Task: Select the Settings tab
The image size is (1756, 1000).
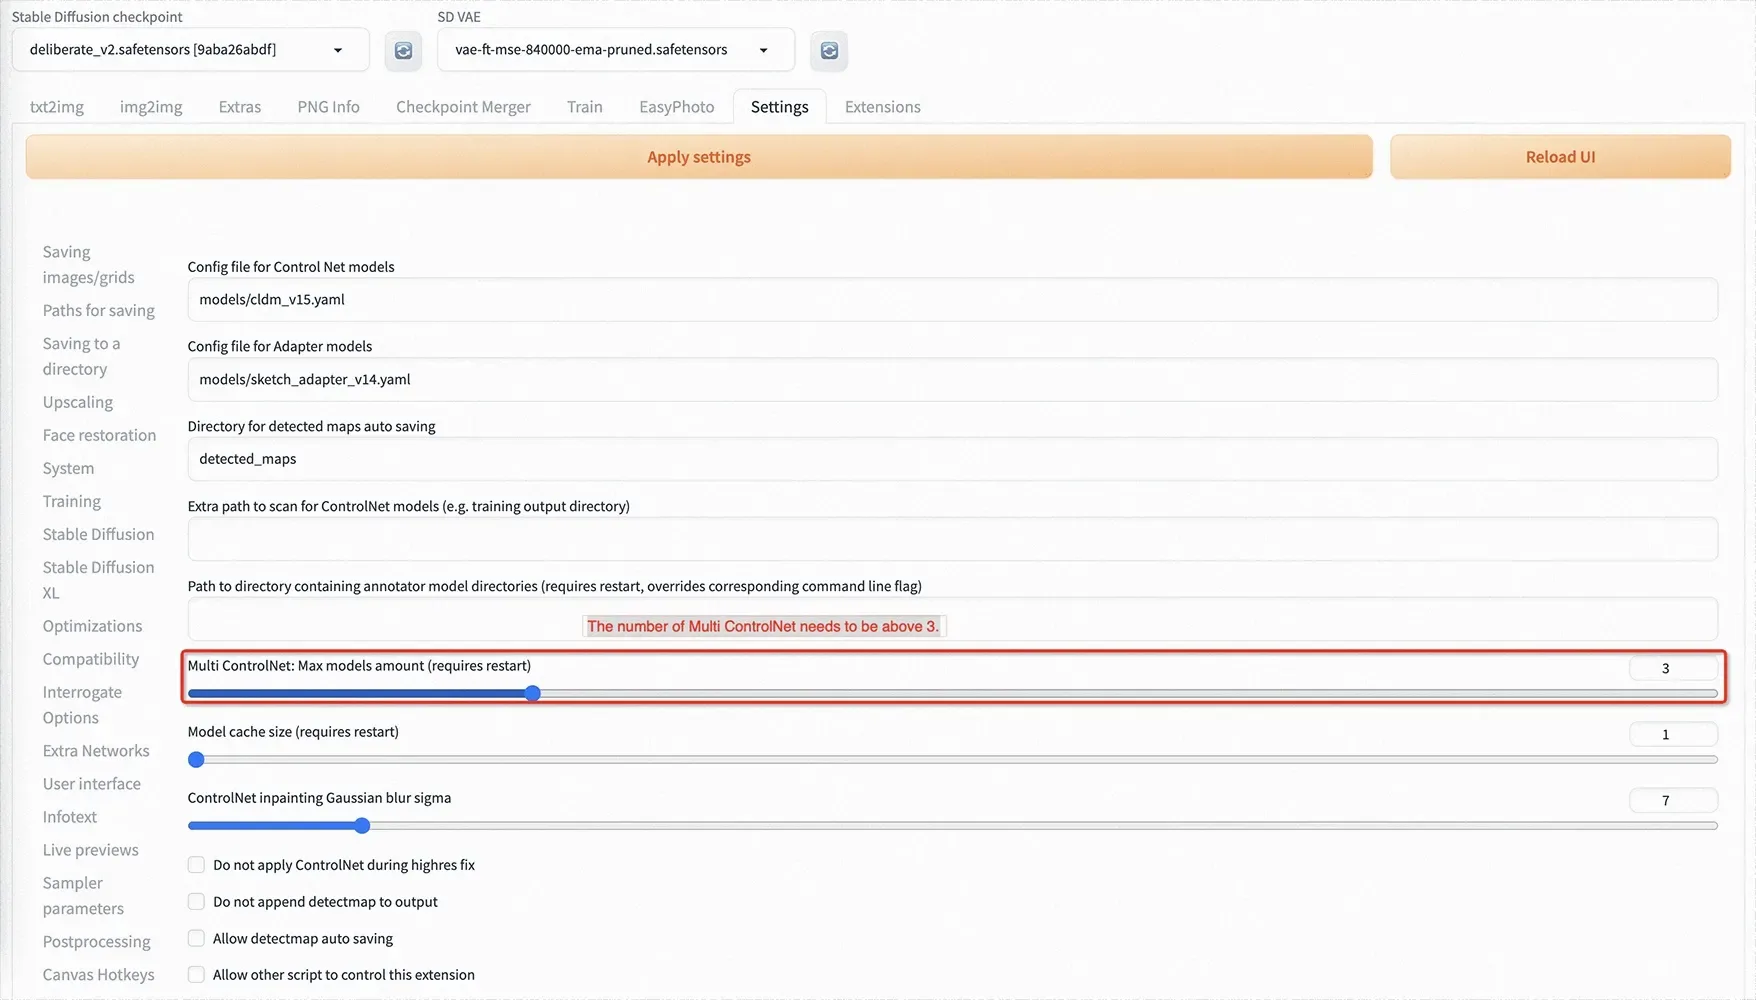Action: tap(780, 107)
